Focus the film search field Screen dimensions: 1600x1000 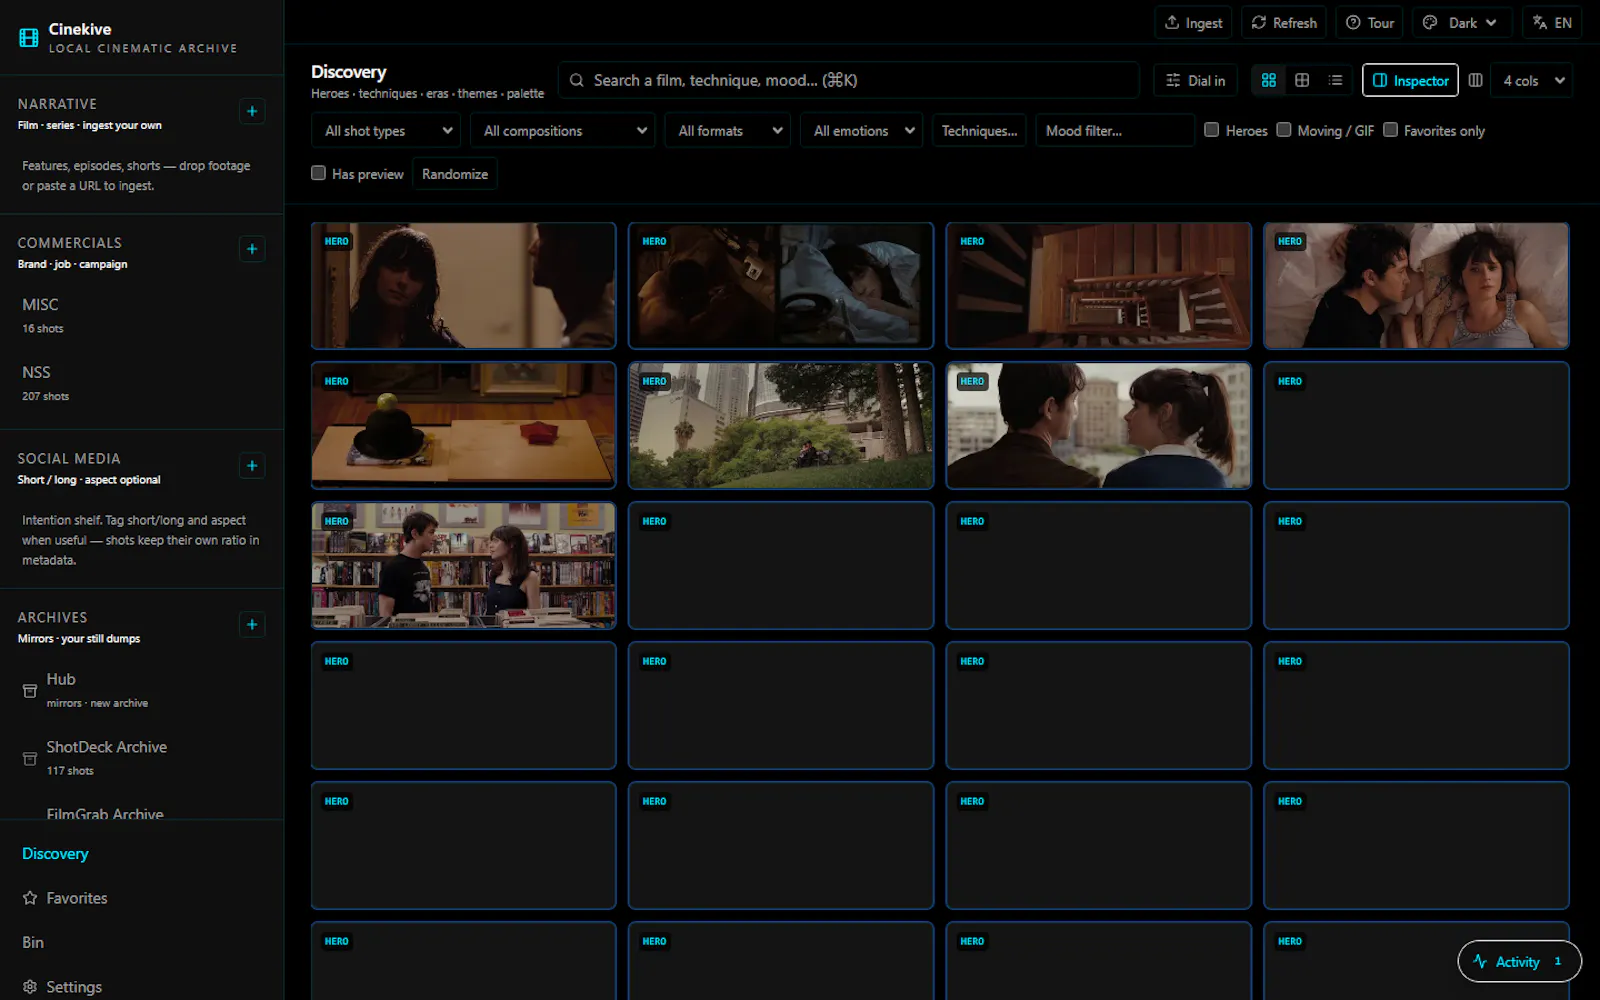click(848, 80)
